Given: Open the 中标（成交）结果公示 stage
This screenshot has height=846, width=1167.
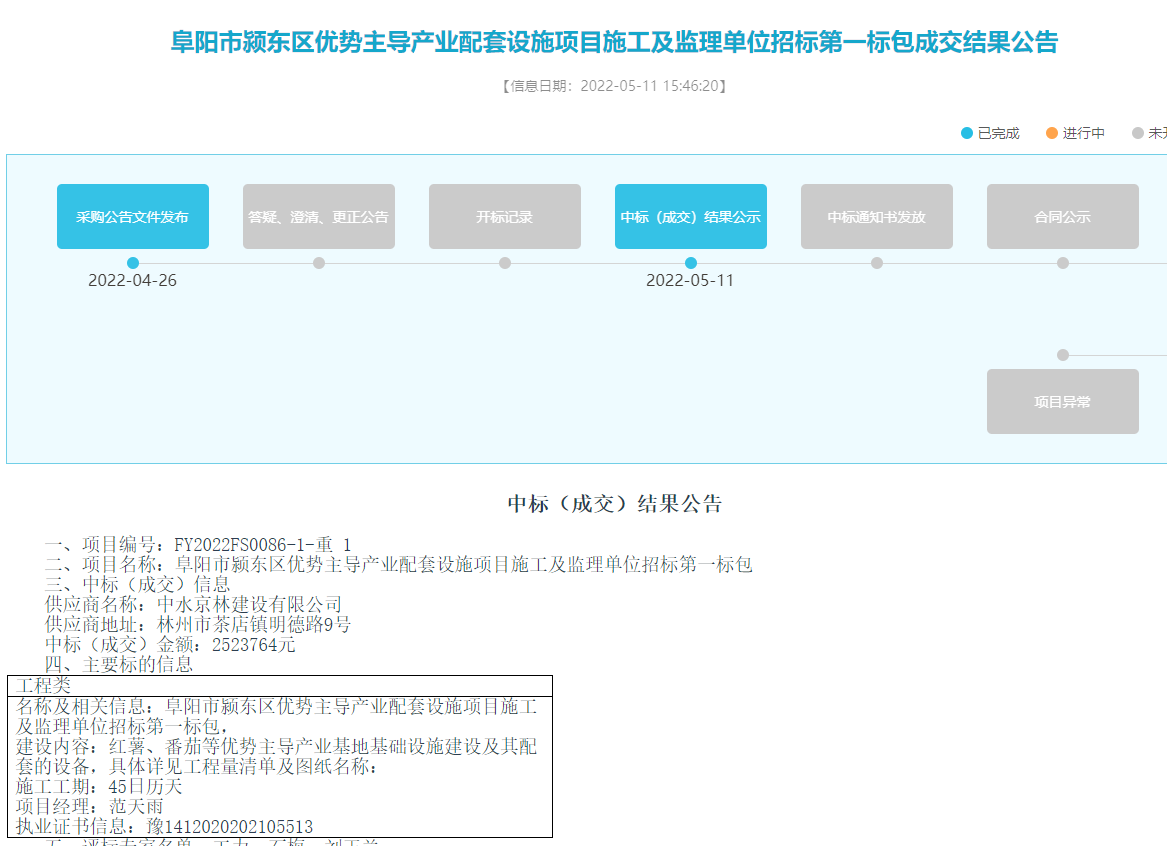Looking at the screenshot, I should coord(691,216).
